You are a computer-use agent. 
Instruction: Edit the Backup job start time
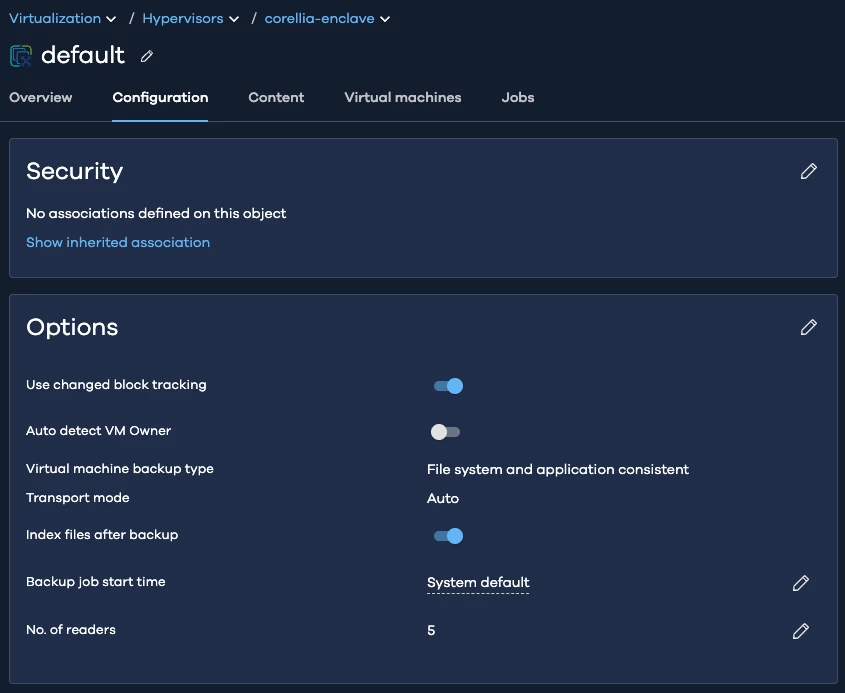[x=800, y=583]
